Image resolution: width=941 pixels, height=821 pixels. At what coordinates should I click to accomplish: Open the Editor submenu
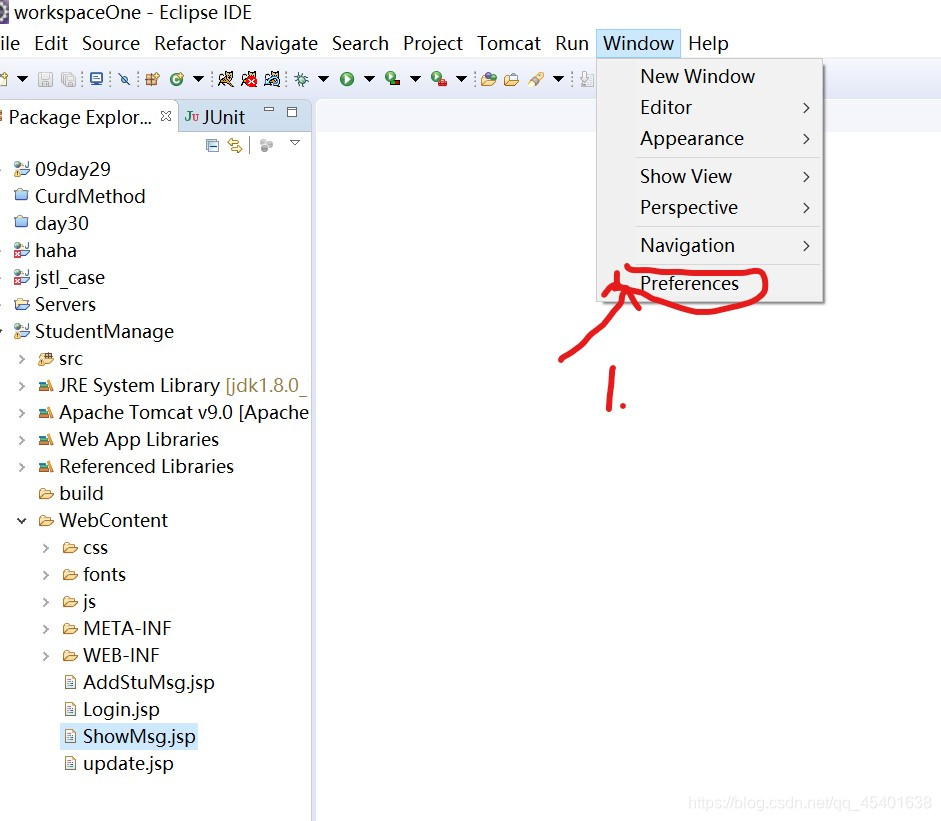click(710, 107)
